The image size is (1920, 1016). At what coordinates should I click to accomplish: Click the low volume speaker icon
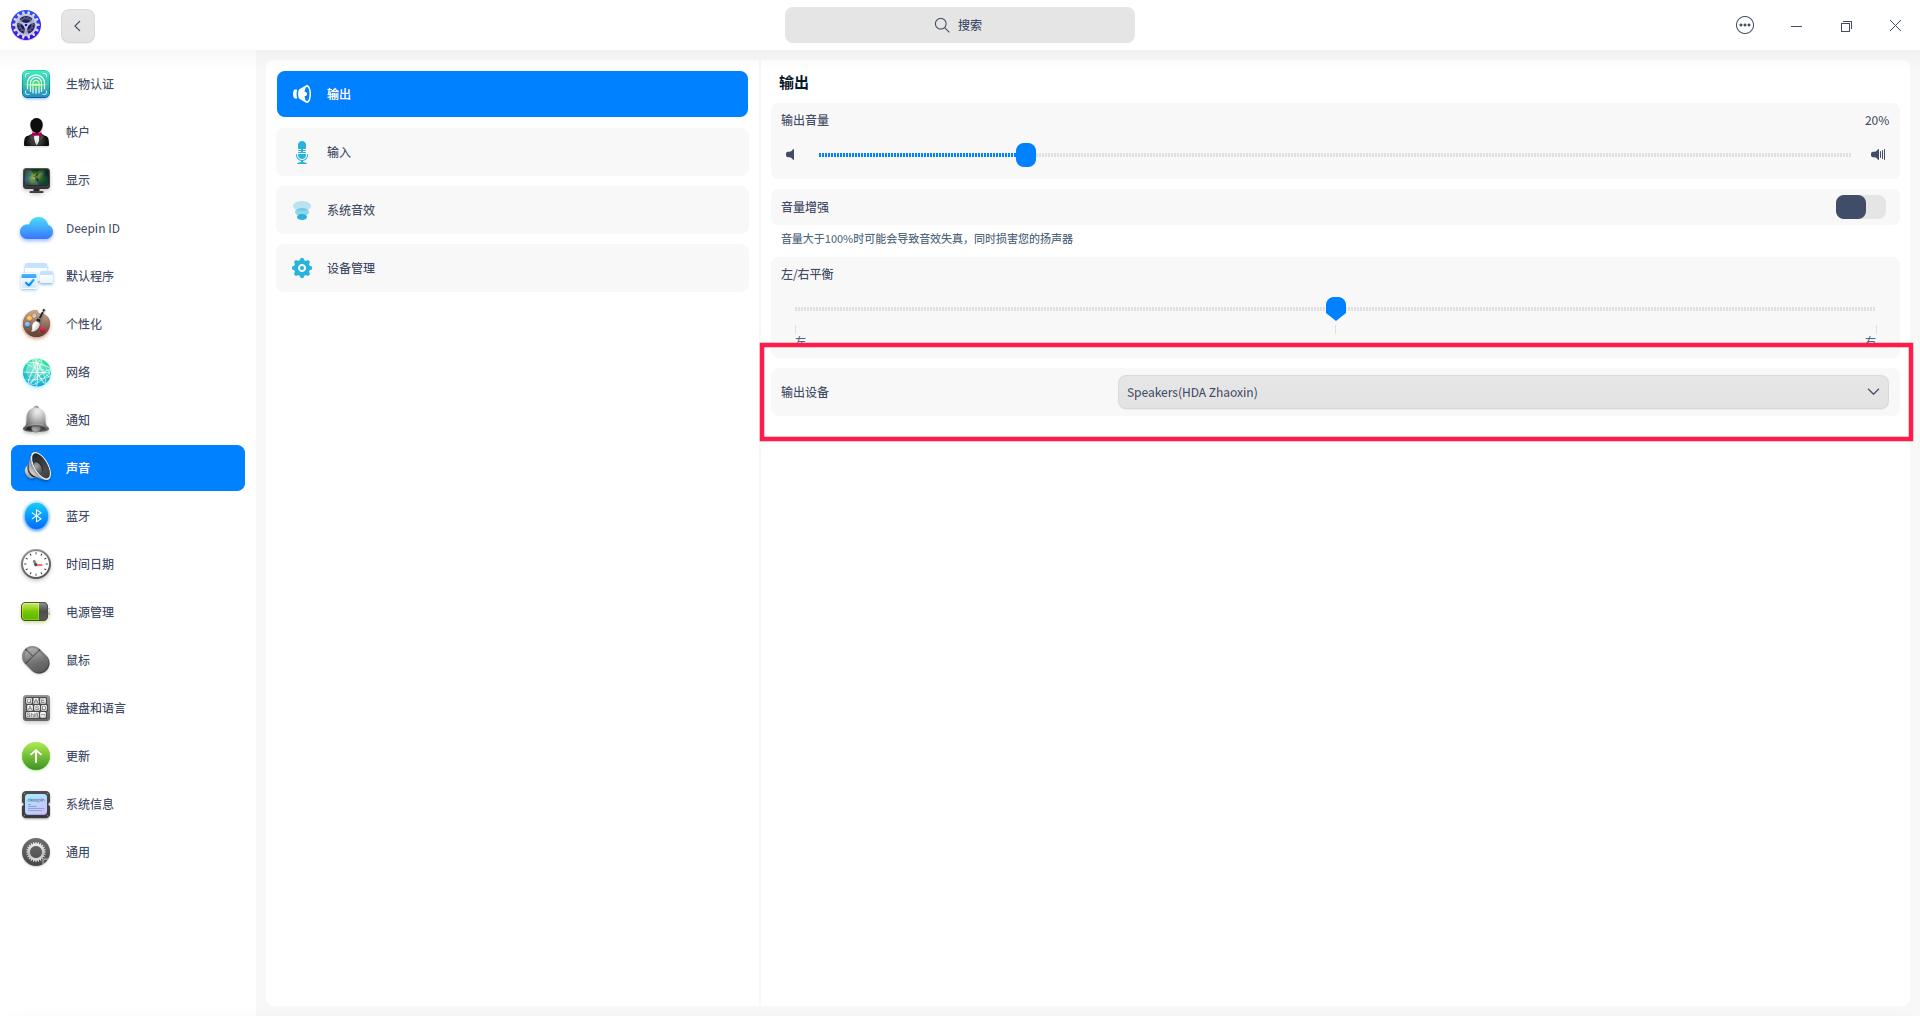[791, 155]
